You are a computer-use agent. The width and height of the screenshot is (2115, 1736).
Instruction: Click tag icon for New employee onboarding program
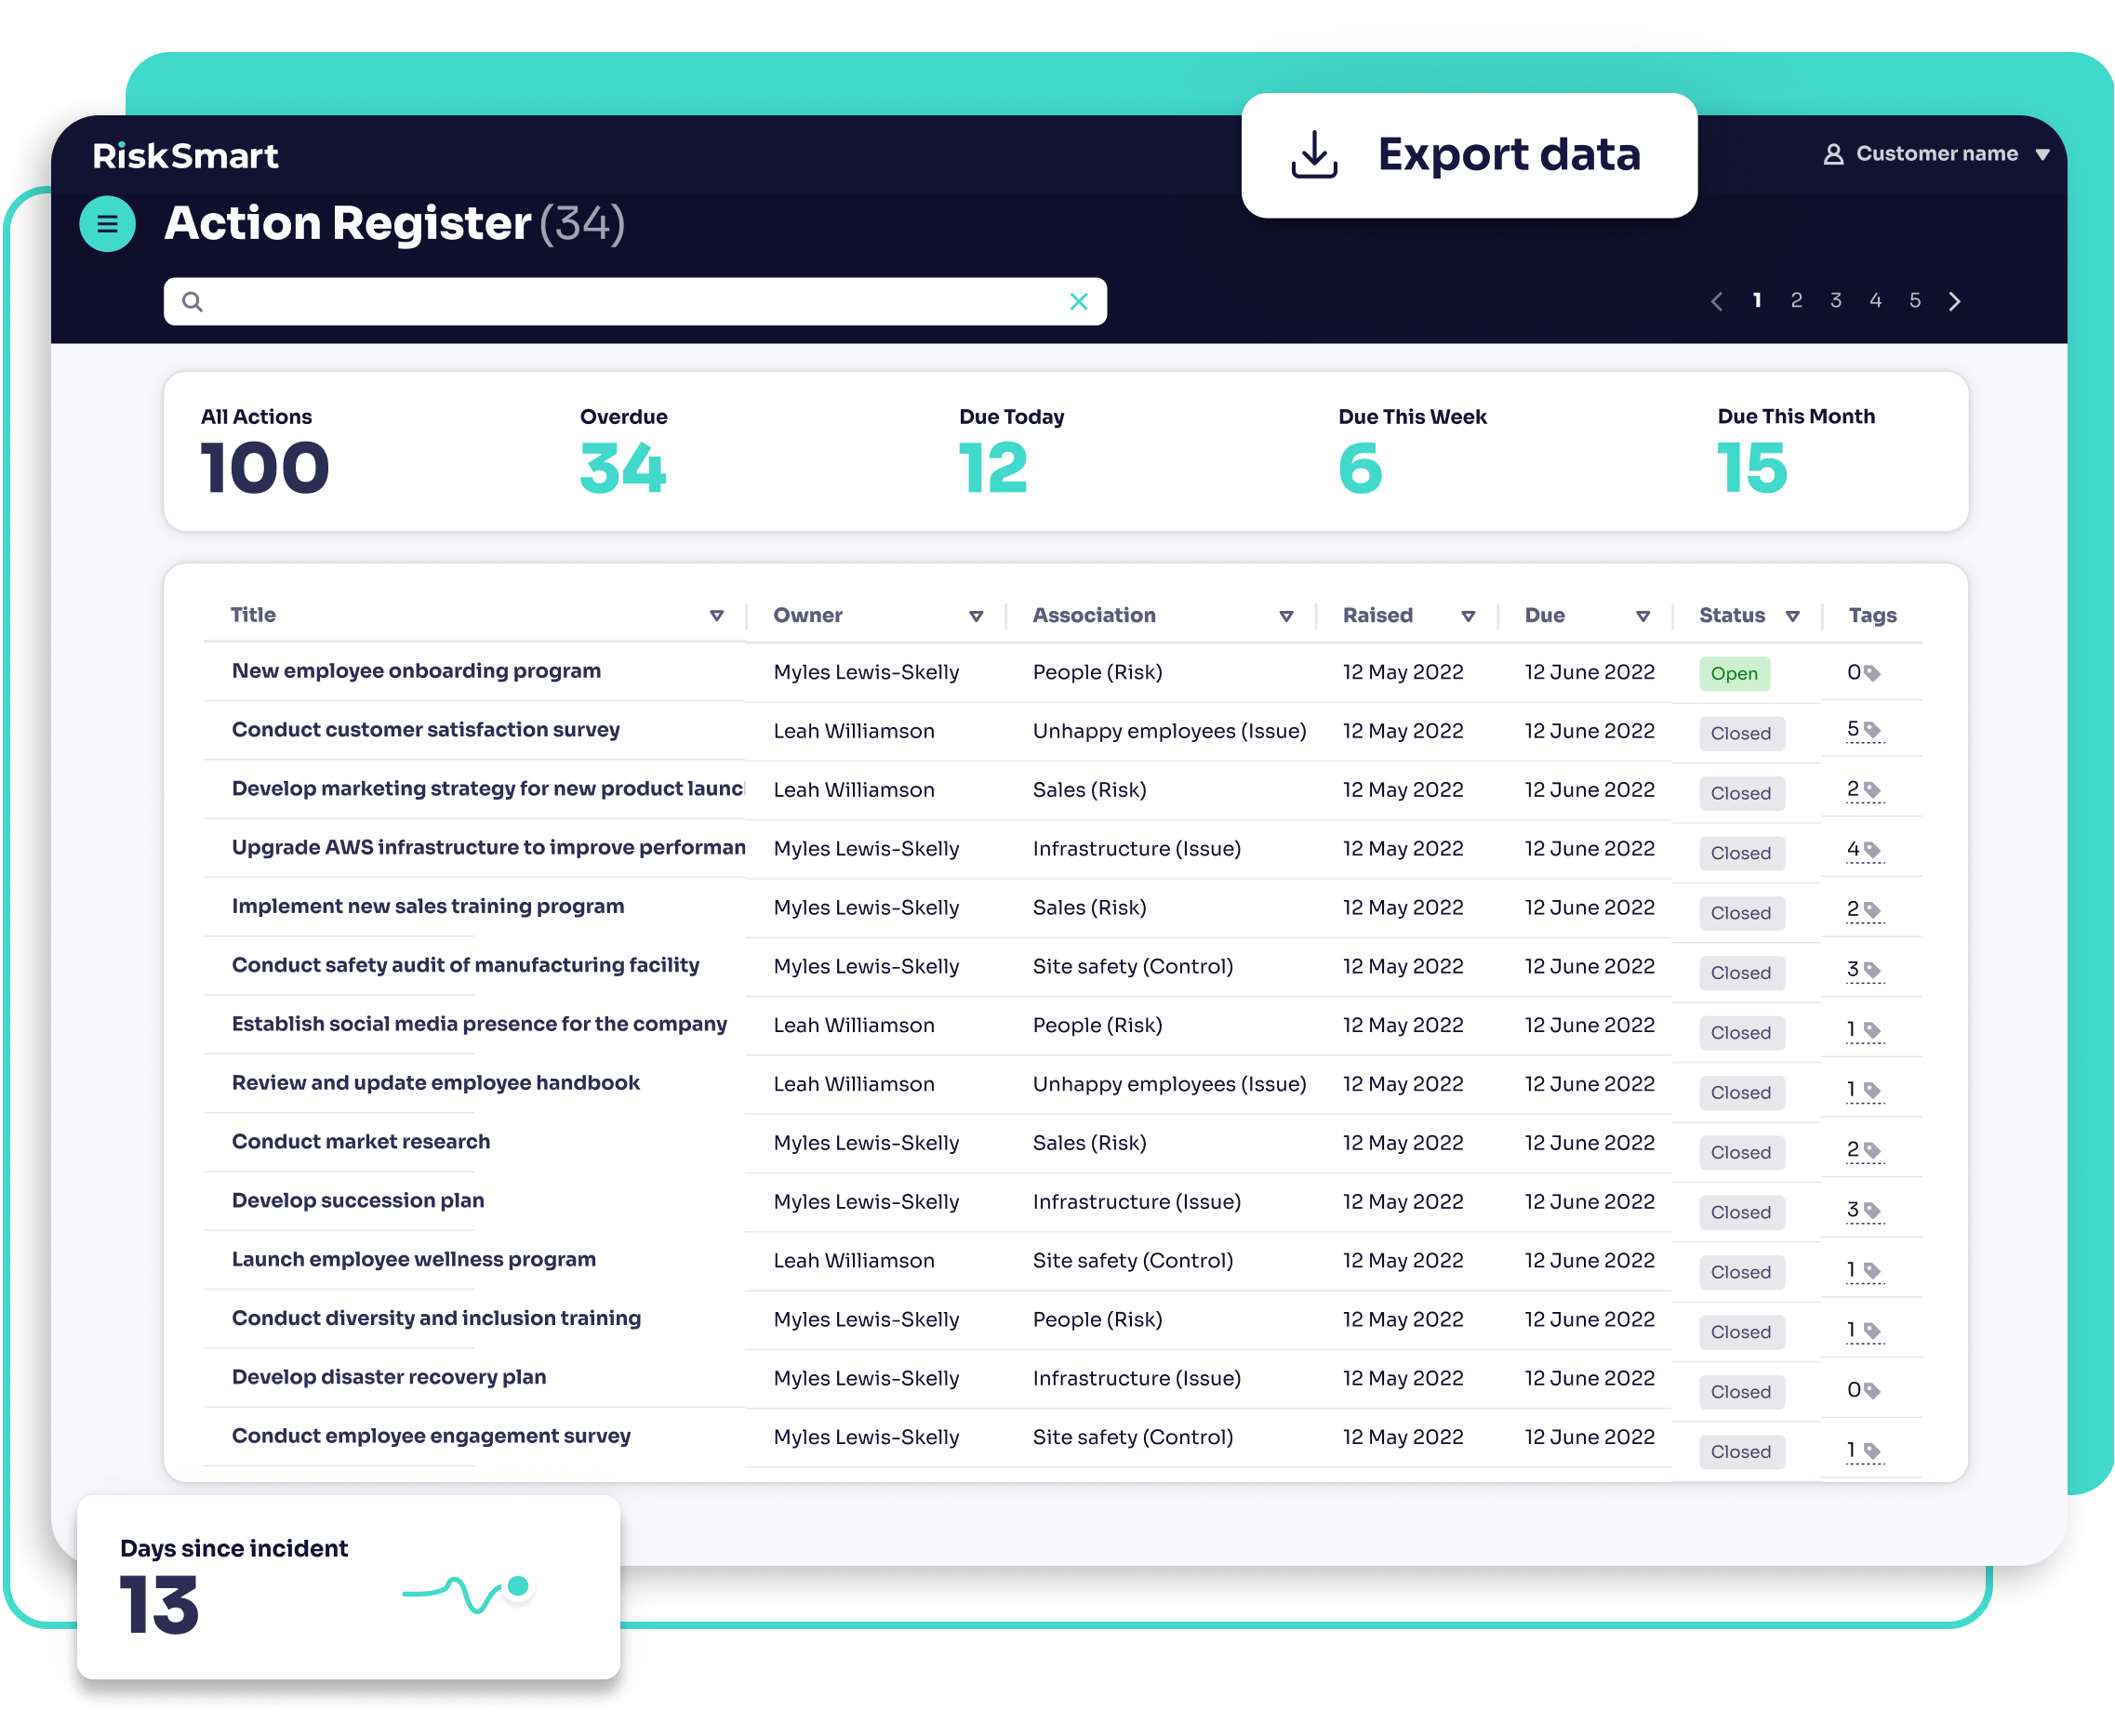(x=1872, y=673)
